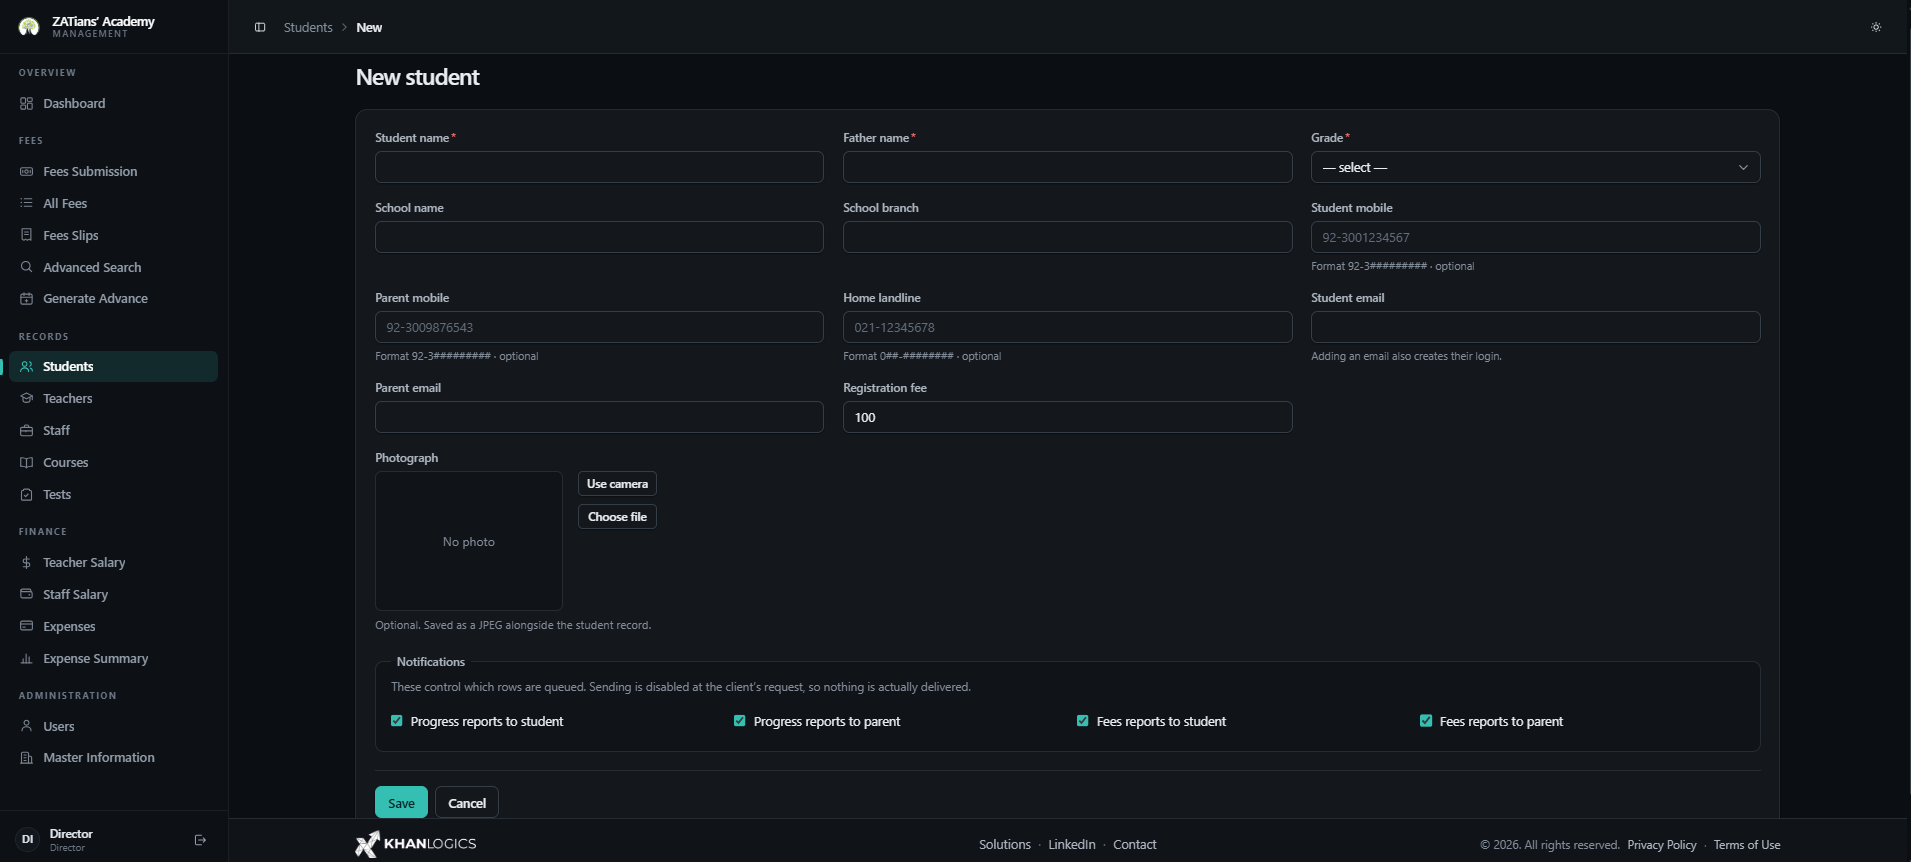Click the ZATians' Academy logo icon
This screenshot has height=862, width=1911.
click(x=29, y=27)
